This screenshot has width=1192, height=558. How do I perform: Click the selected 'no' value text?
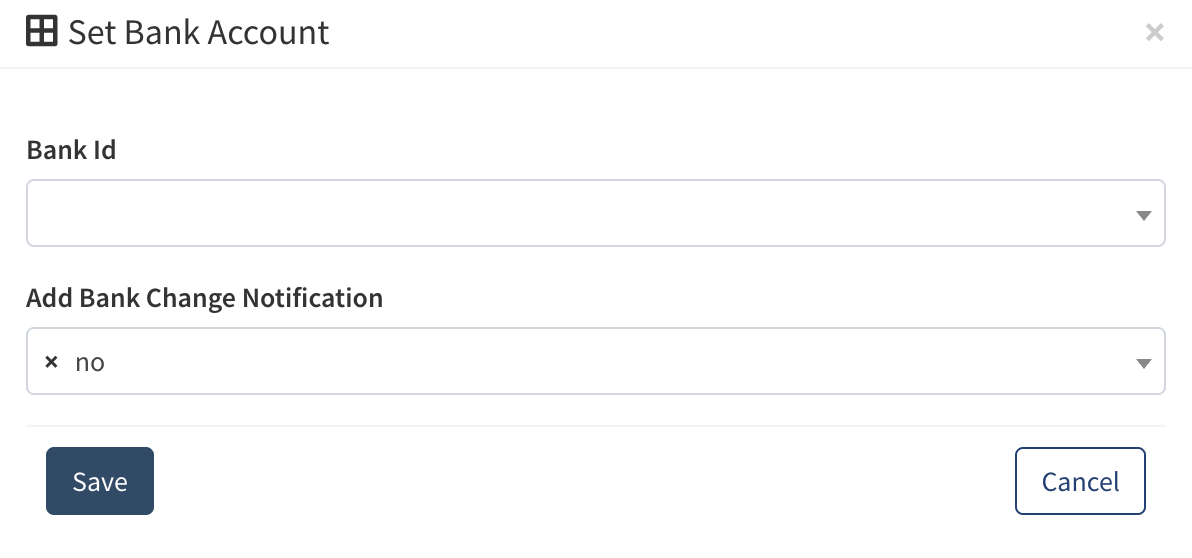click(x=90, y=362)
